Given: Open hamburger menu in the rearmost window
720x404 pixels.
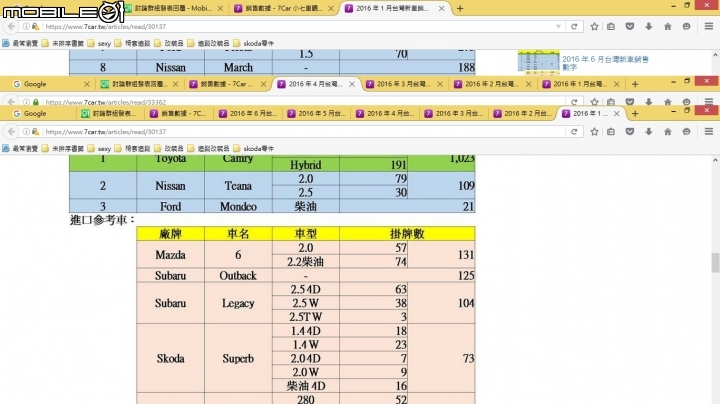Looking at the screenshot, I should click(x=709, y=26).
